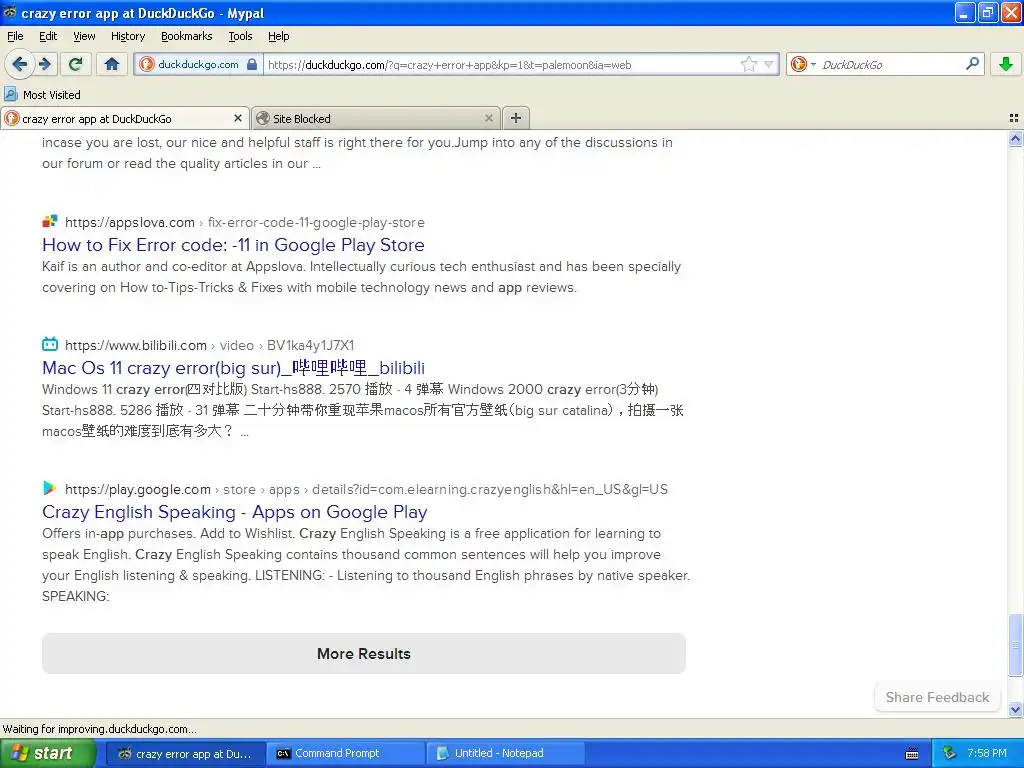The height and width of the screenshot is (768, 1024).
Task: Go forward with the Forward arrow button
Action: 44,64
